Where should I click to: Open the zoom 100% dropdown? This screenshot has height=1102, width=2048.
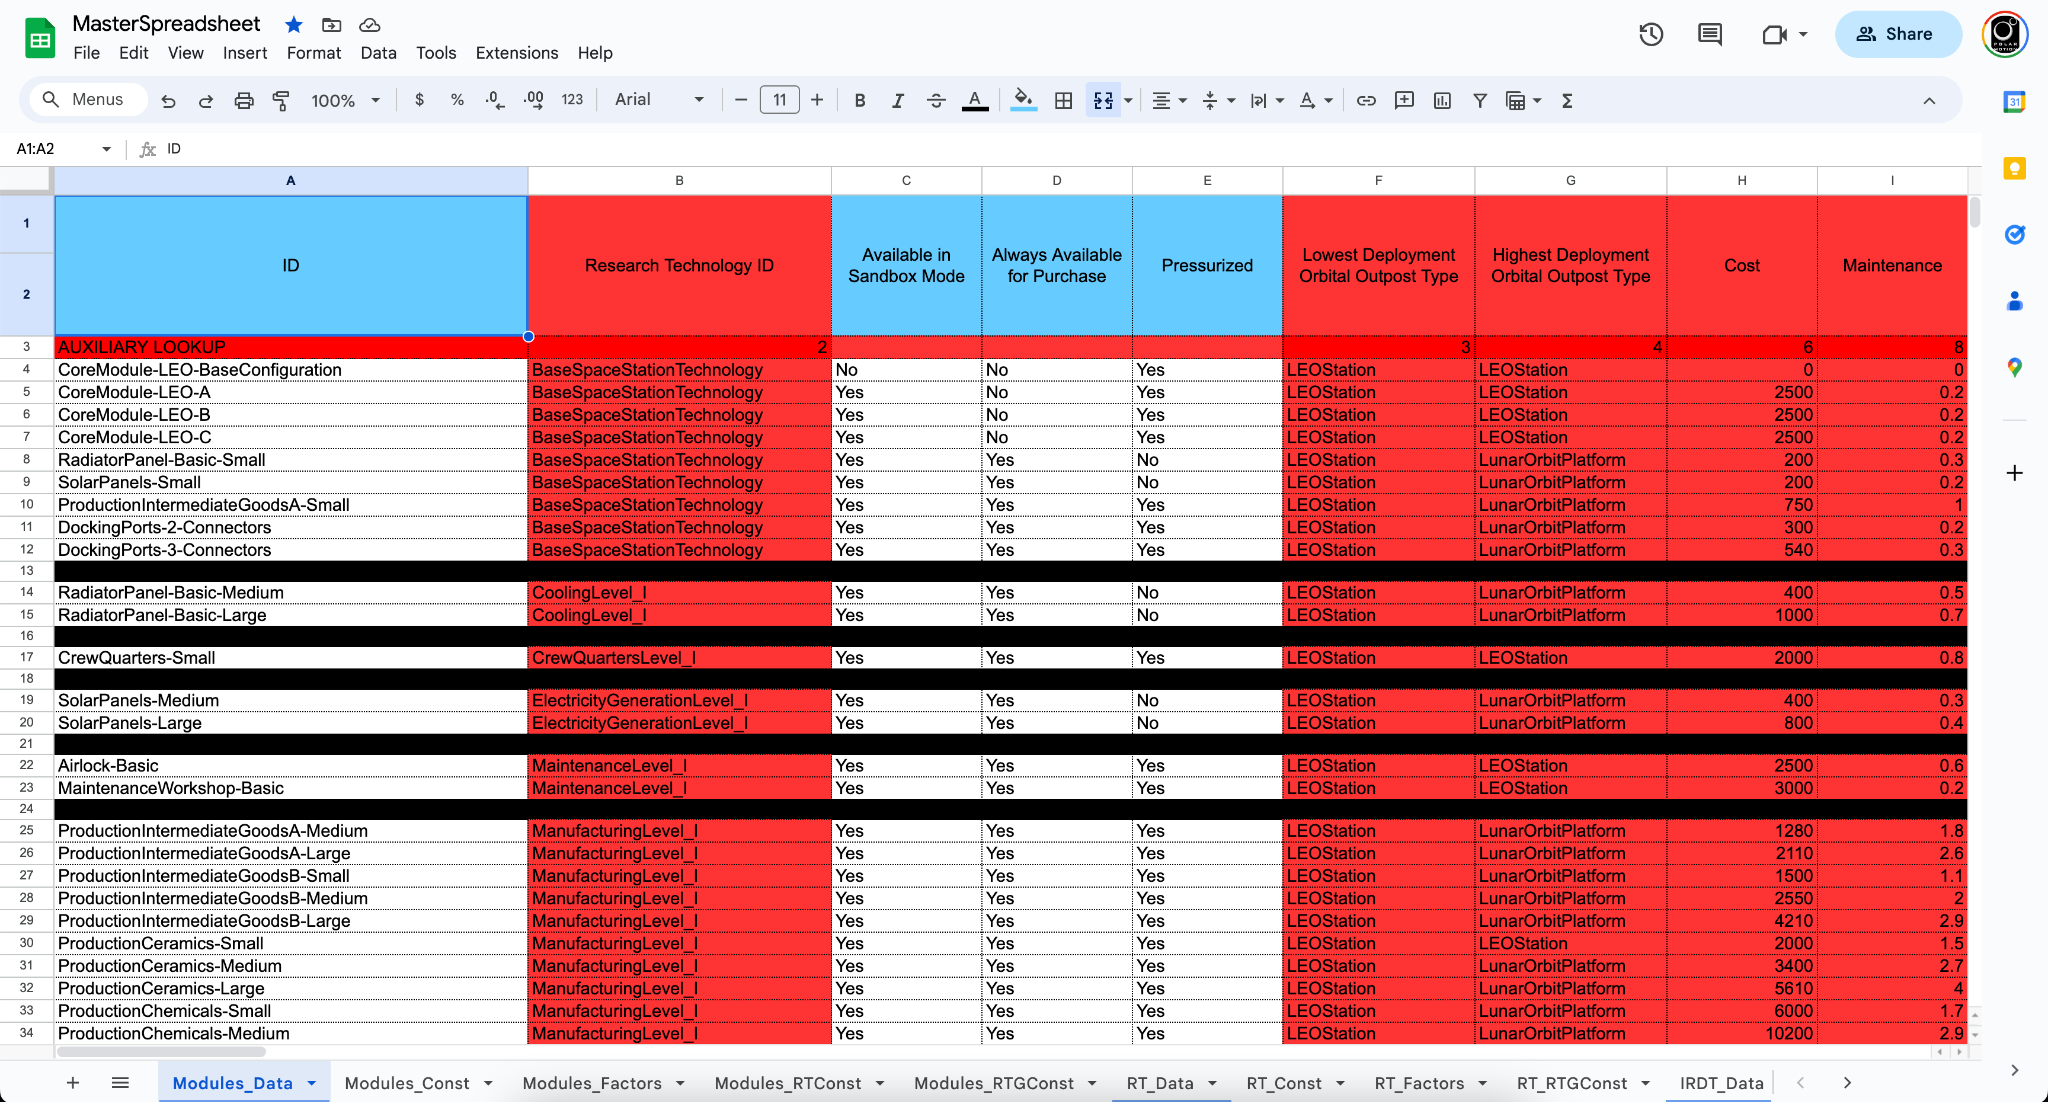coord(345,100)
